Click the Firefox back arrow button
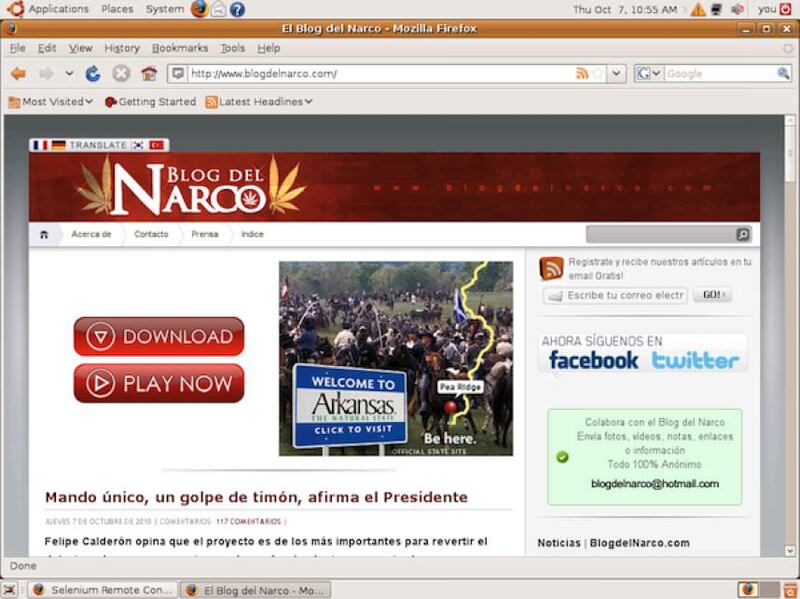Screen dimensions: 800x599 click(x=18, y=74)
